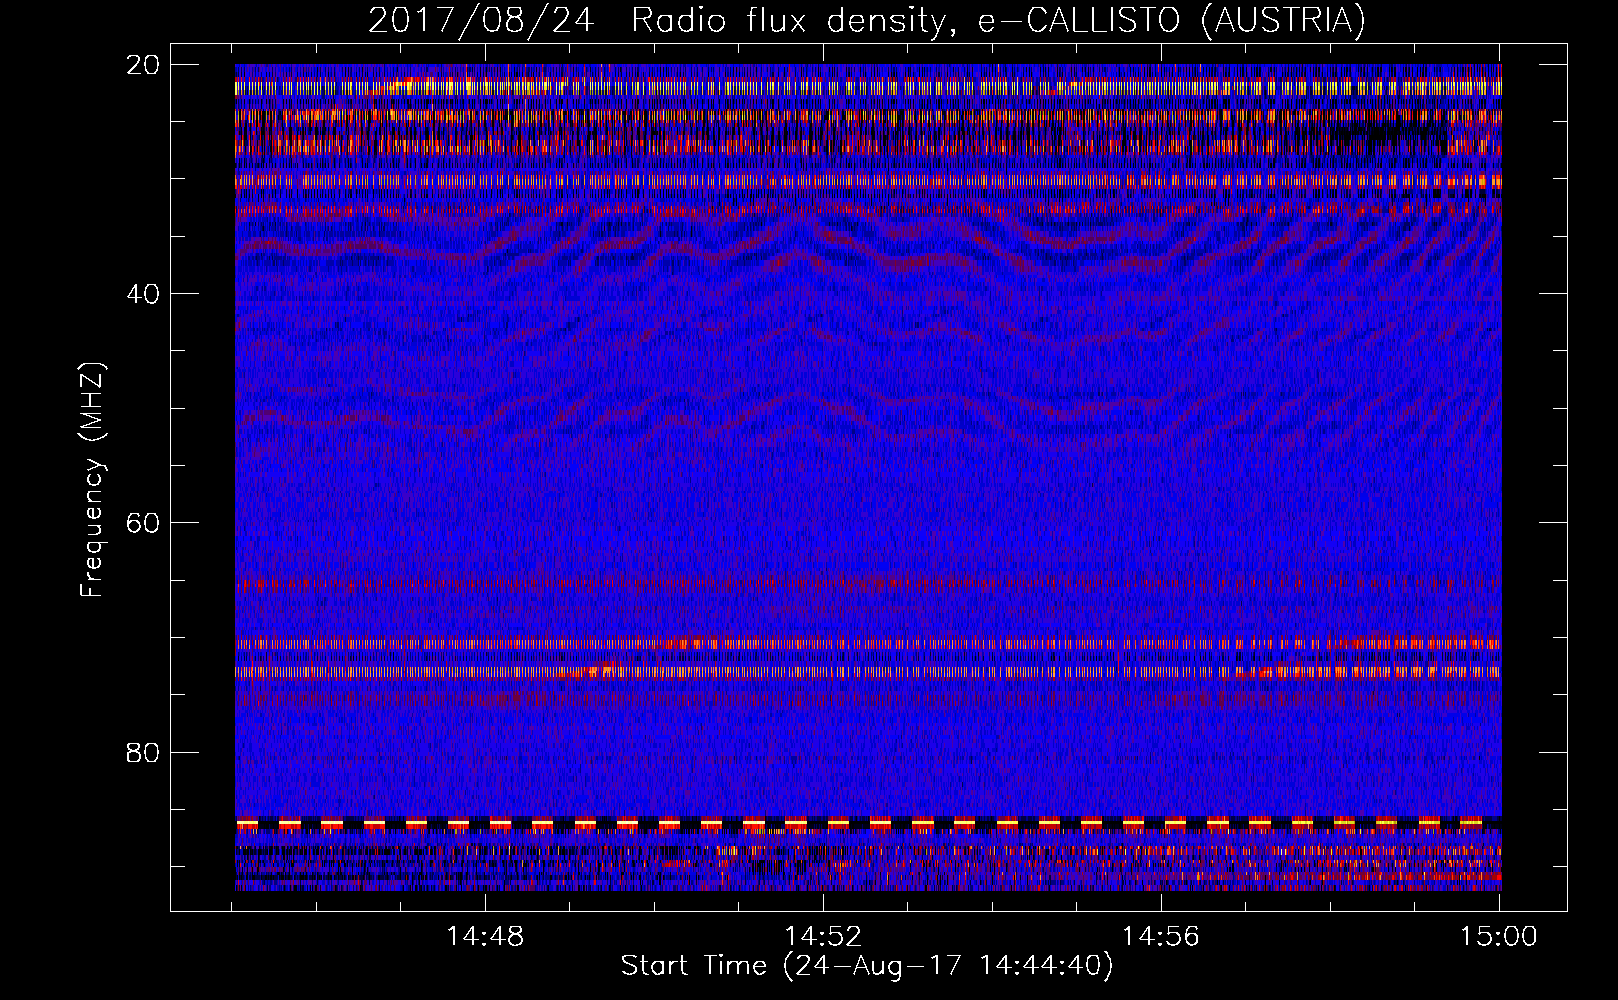Image resolution: width=1618 pixels, height=1000 pixels.
Task: Click the 14:48 time tick label
Action: (x=485, y=936)
